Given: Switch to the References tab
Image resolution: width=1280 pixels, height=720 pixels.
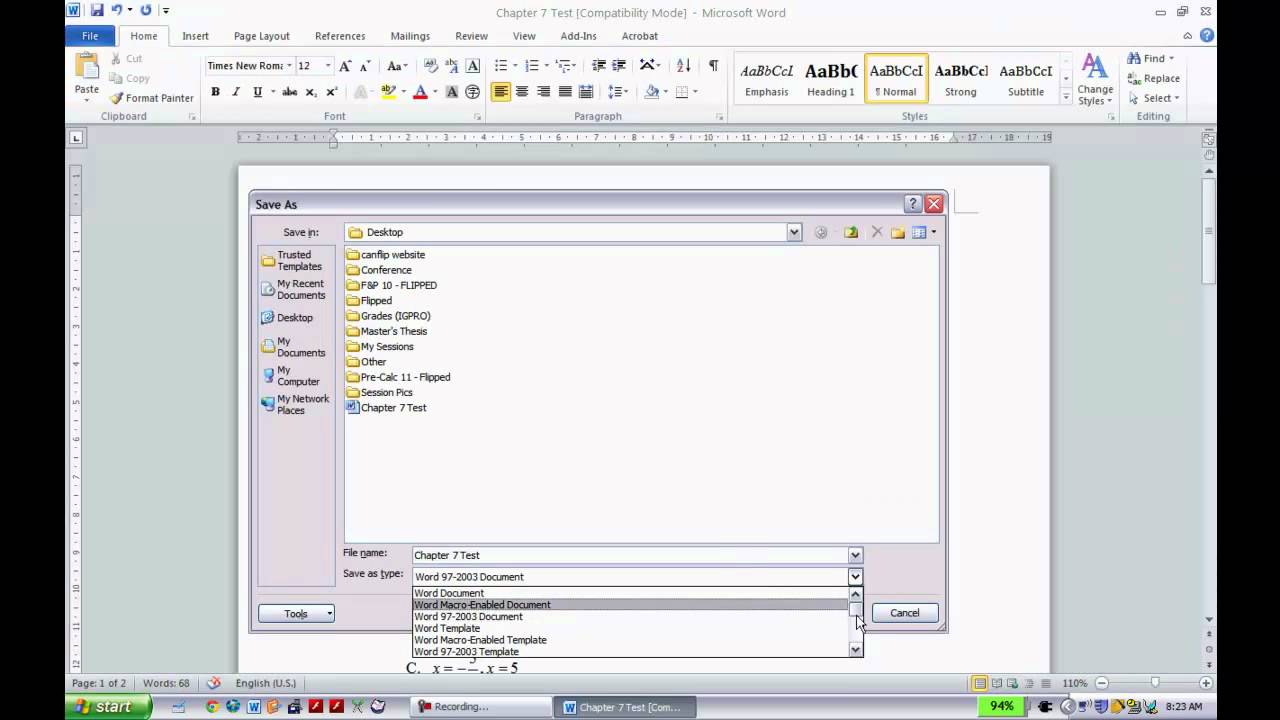Looking at the screenshot, I should coord(340,36).
